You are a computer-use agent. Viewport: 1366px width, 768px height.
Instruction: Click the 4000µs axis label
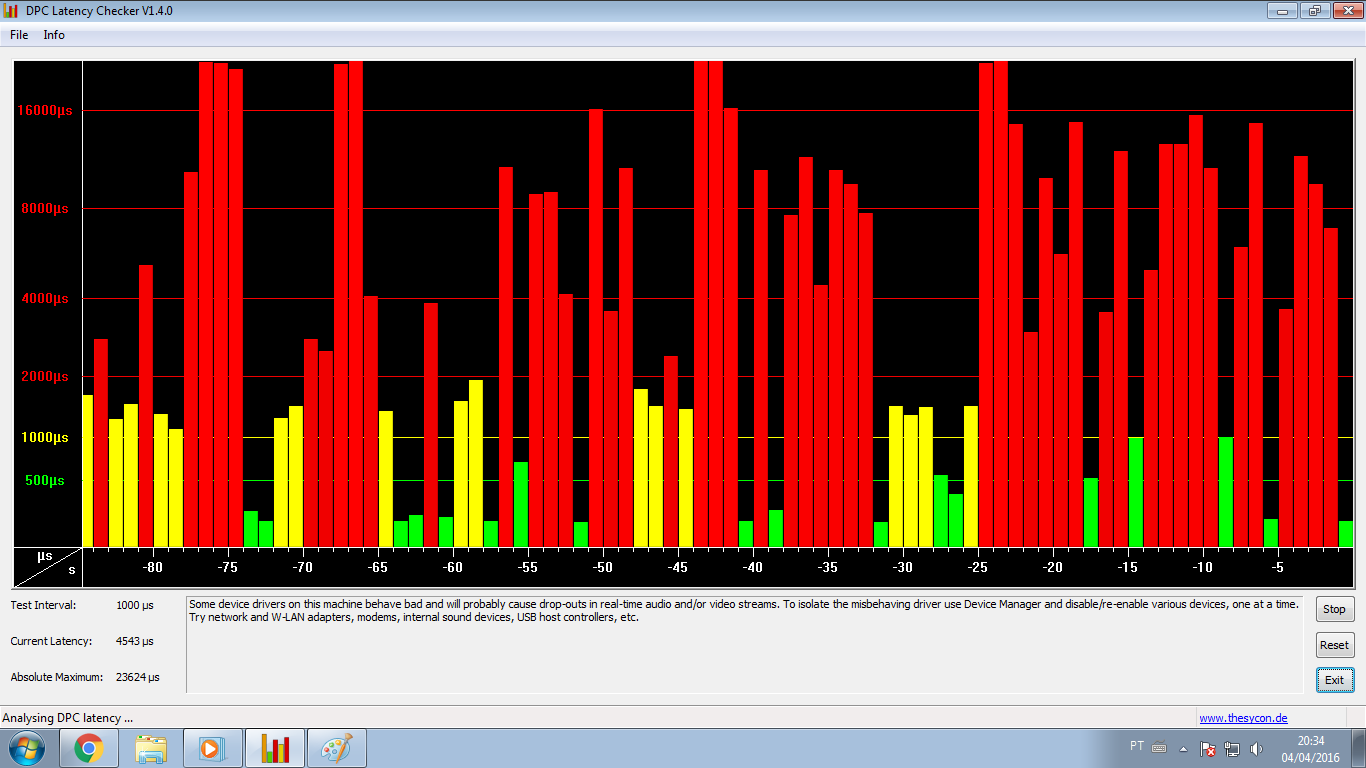click(46, 299)
